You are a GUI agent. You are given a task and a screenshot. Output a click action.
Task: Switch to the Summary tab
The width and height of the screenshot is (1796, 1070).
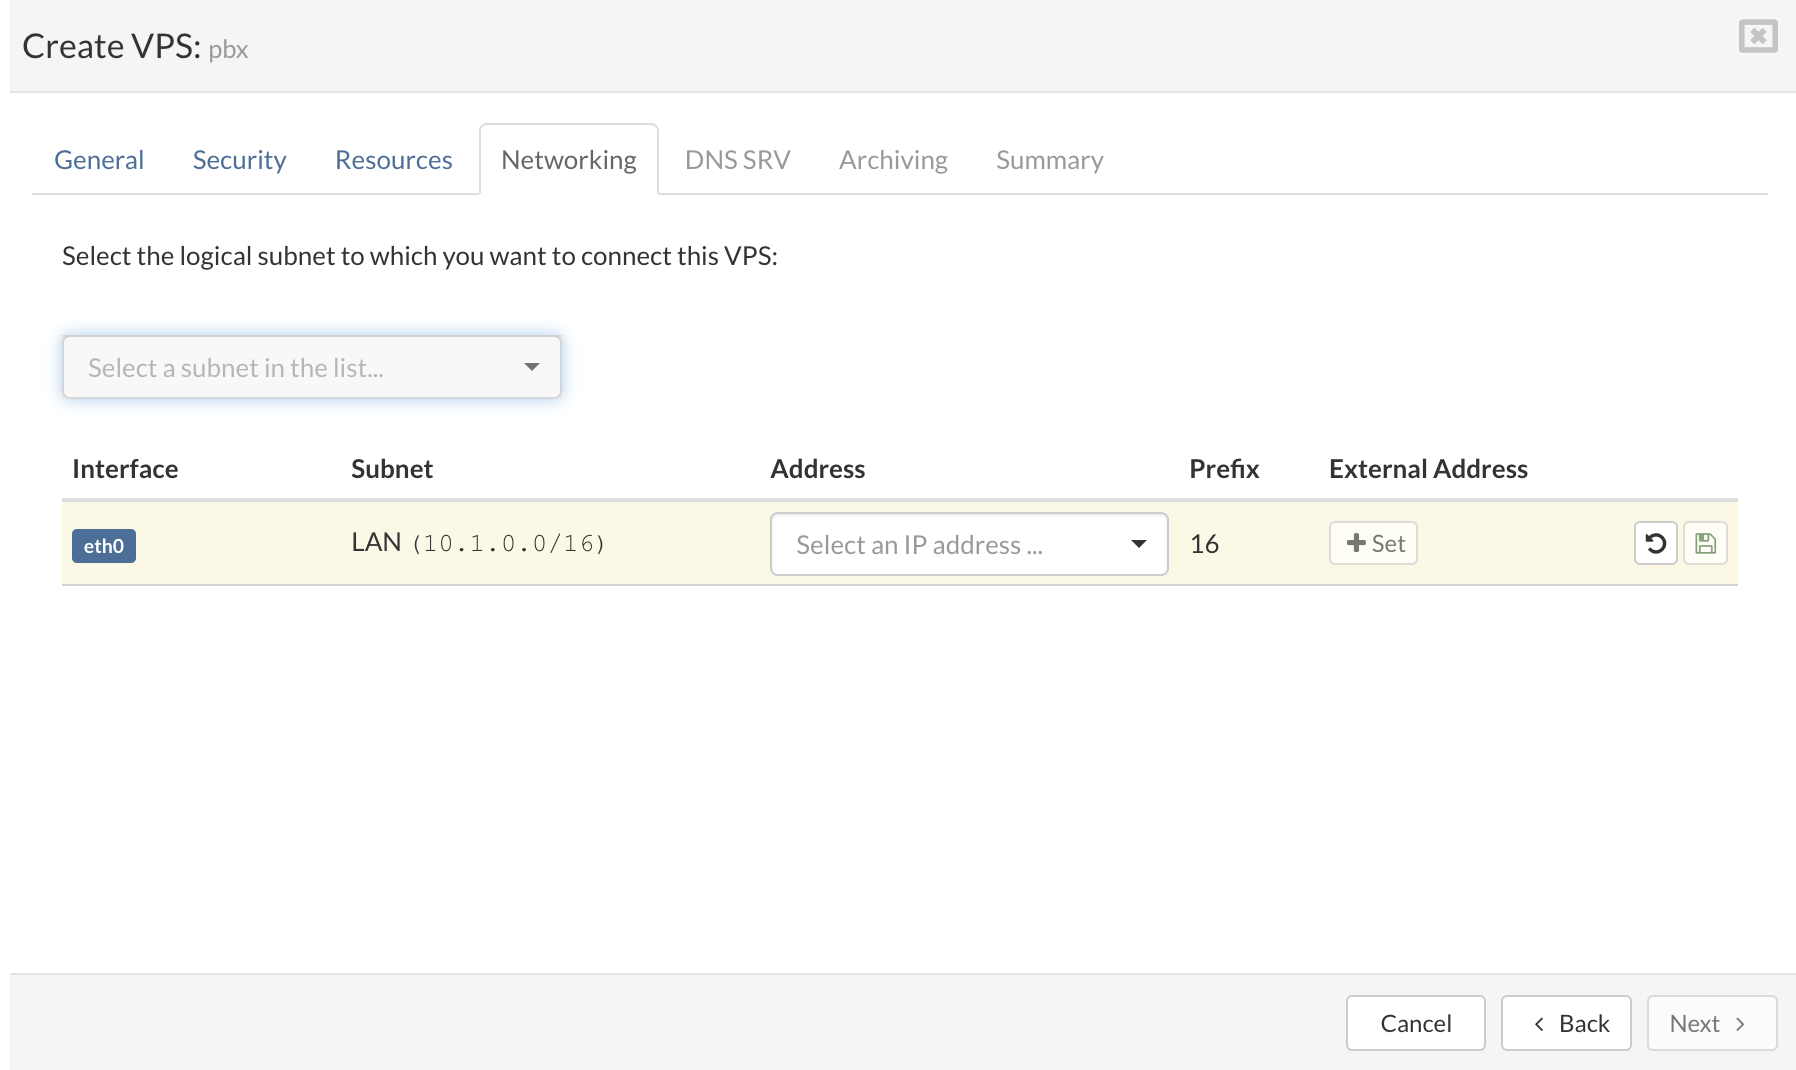click(x=1049, y=159)
